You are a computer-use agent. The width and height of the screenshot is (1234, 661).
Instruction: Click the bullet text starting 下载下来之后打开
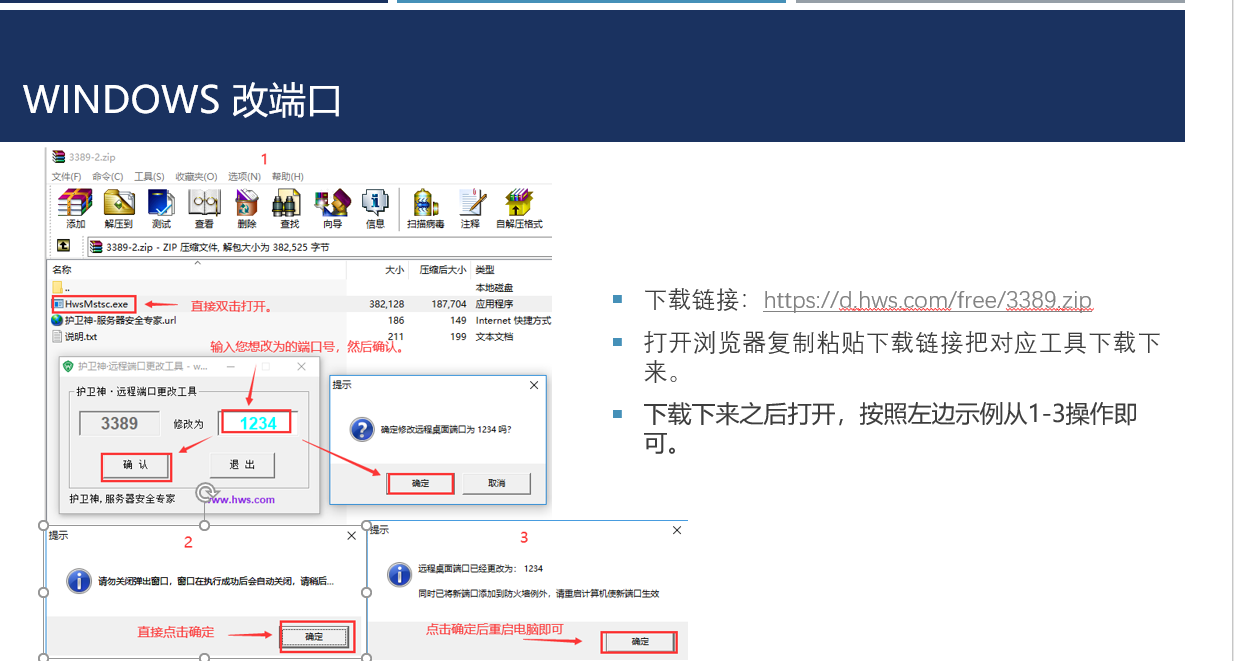[890, 428]
